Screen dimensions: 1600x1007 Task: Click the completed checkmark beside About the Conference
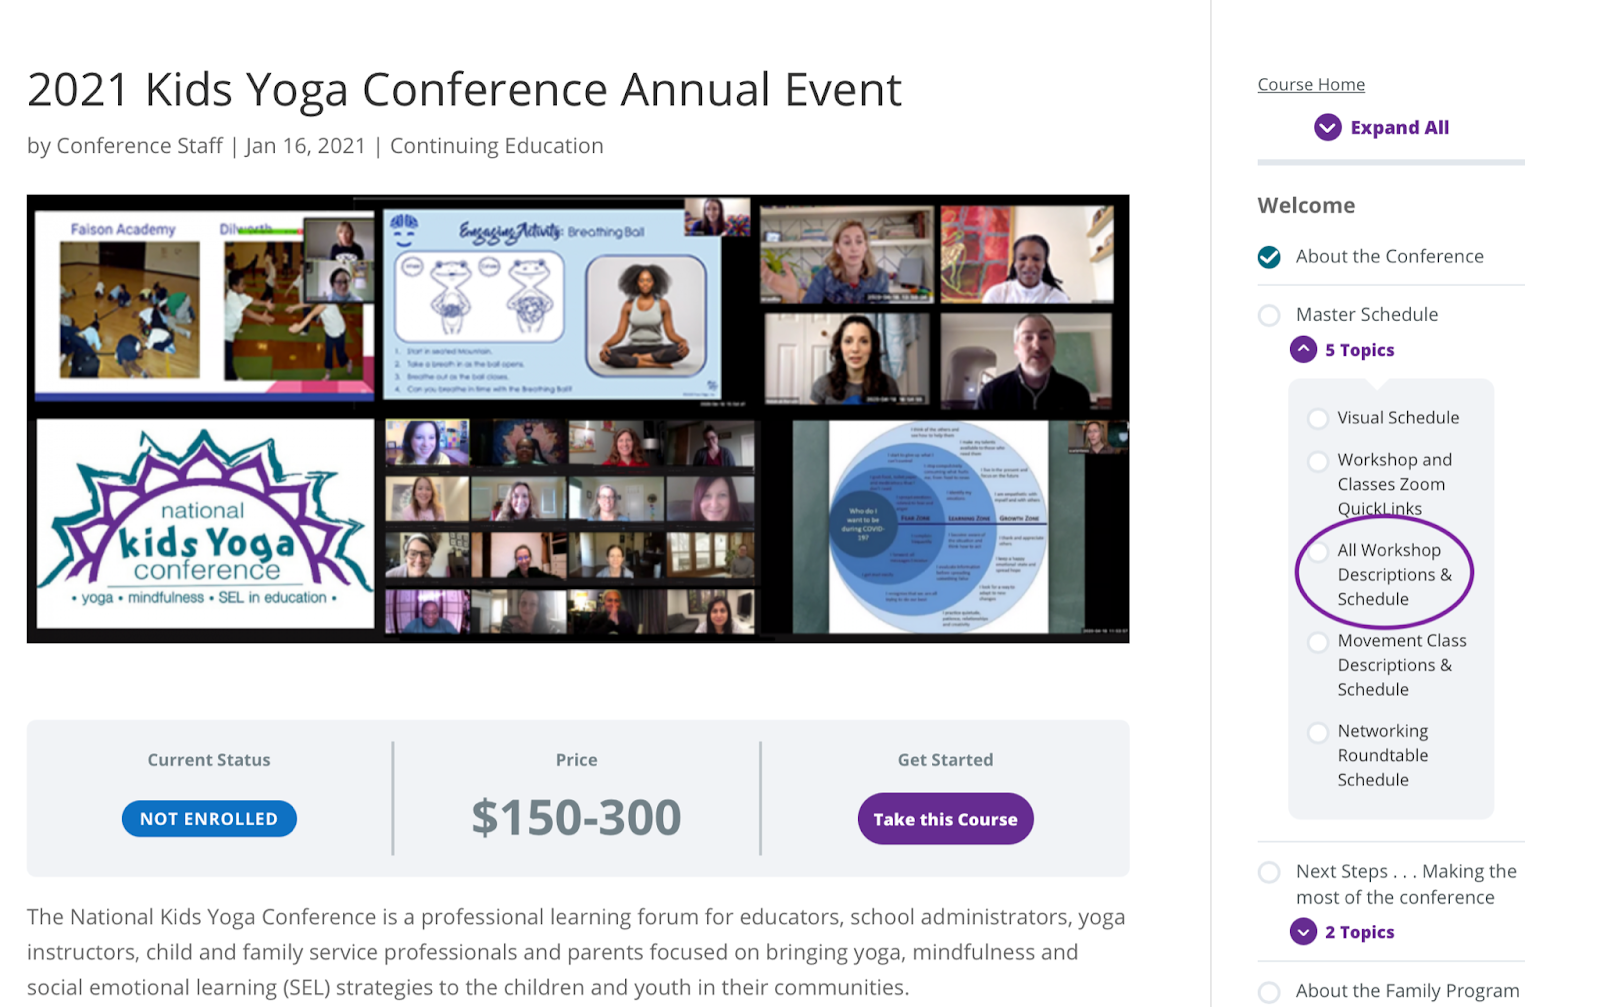tap(1269, 257)
